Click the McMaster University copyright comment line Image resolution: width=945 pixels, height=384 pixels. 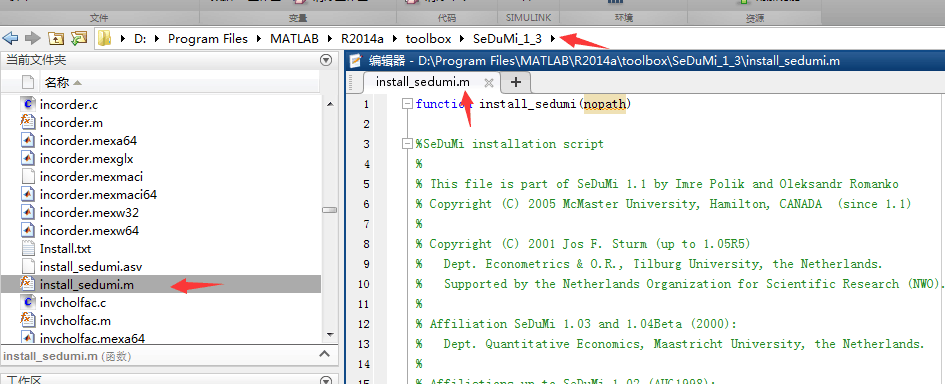coord(664,204)
